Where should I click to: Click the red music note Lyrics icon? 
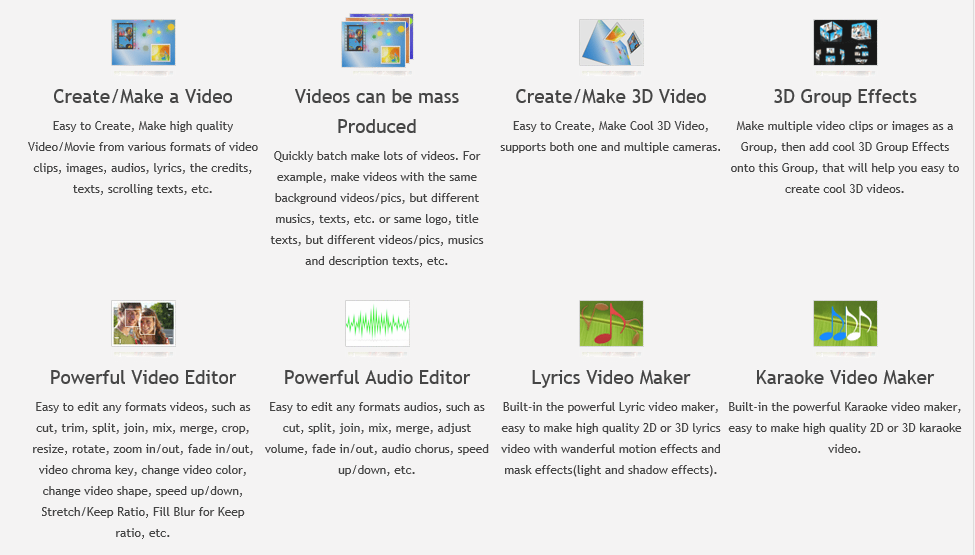[x=611, y=323]
